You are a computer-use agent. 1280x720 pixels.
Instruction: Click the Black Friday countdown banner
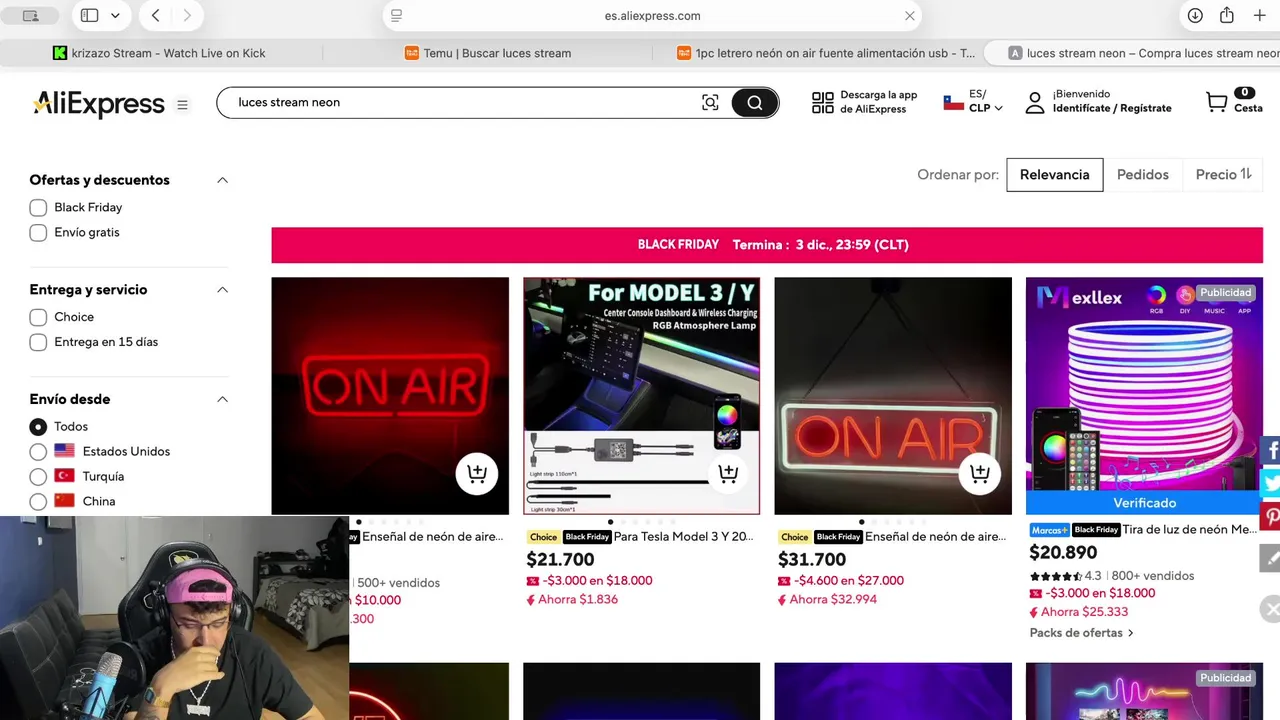click(767, 245)
